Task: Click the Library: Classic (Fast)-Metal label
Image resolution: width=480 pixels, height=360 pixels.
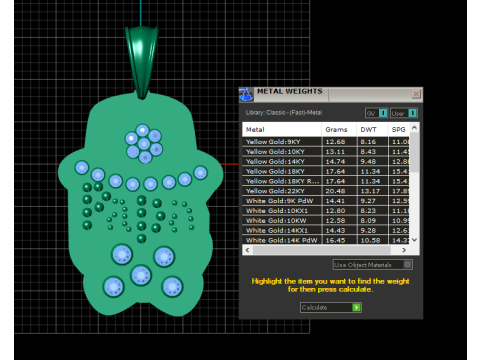Action: click(x=284, y=113)
